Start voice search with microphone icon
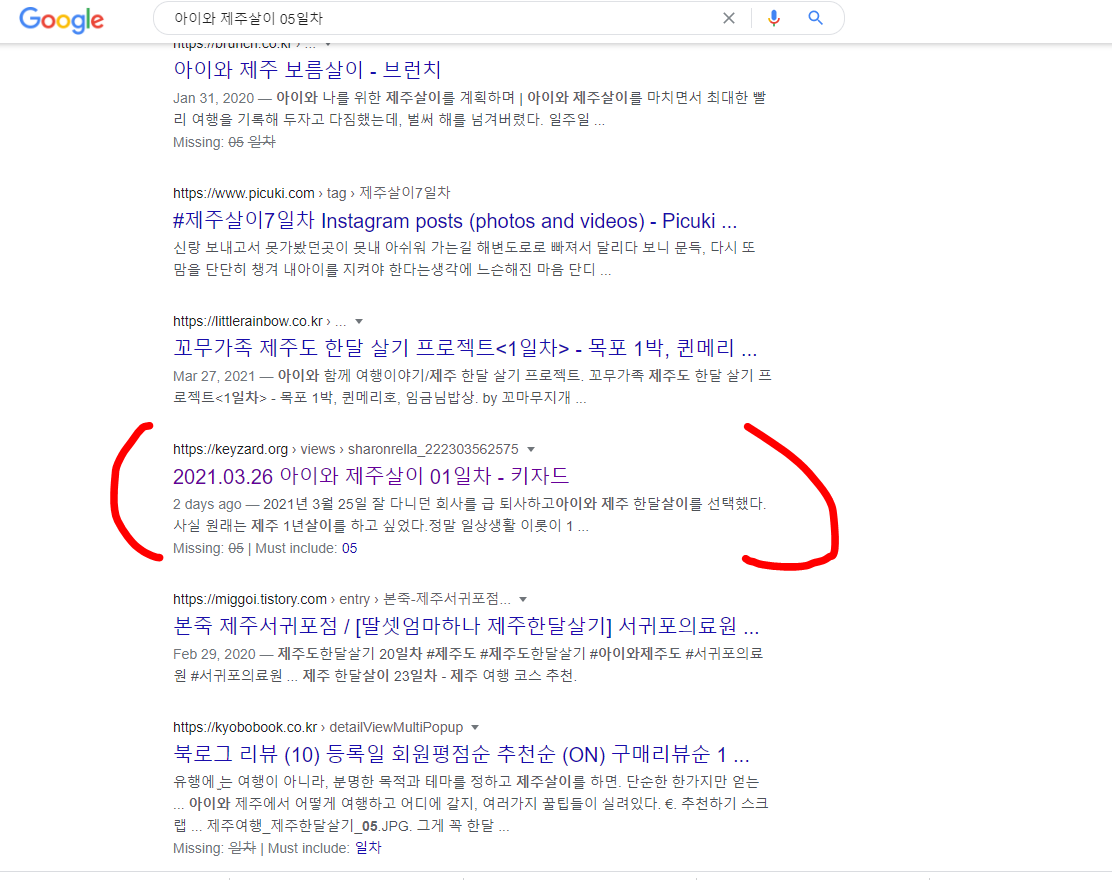The image size is (1112, 880). point(774,18)
